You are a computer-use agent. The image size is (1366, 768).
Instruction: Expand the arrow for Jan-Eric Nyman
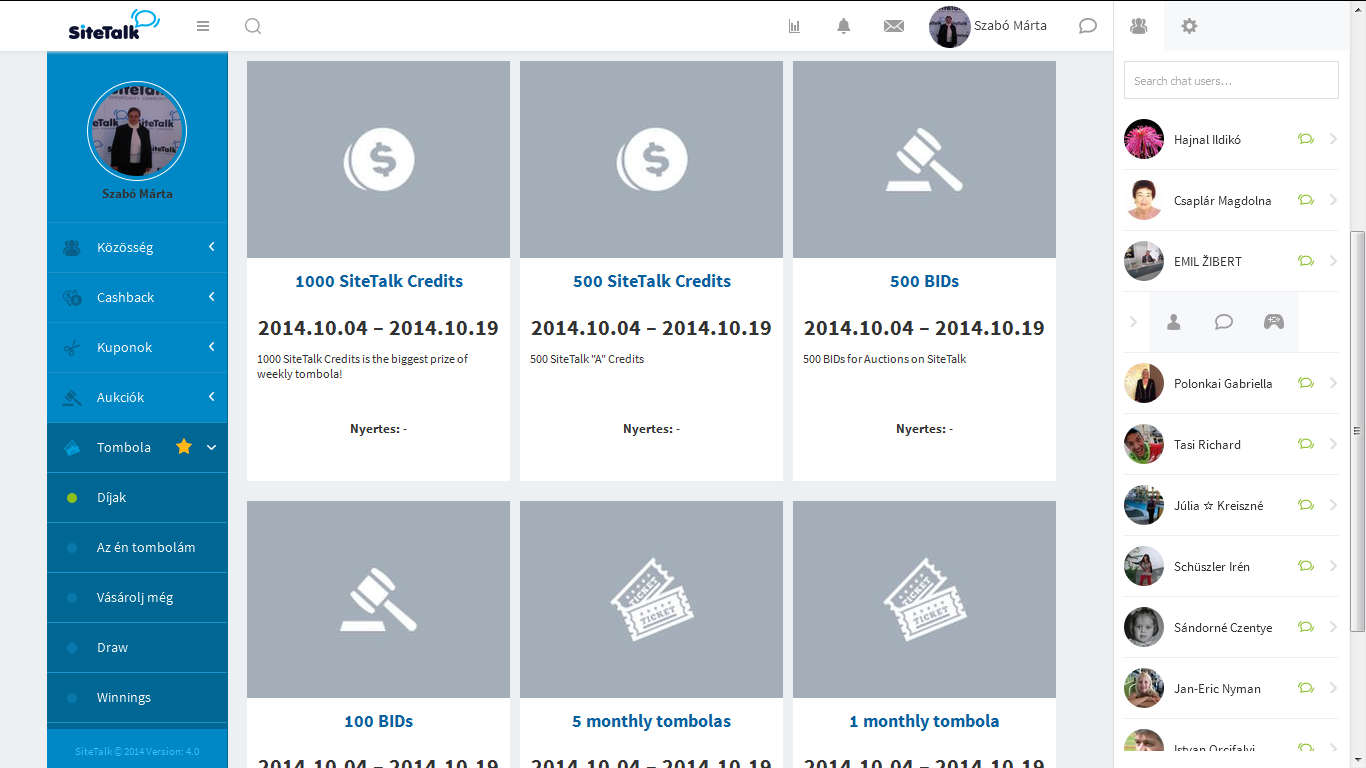click(x=1334, y=688)
